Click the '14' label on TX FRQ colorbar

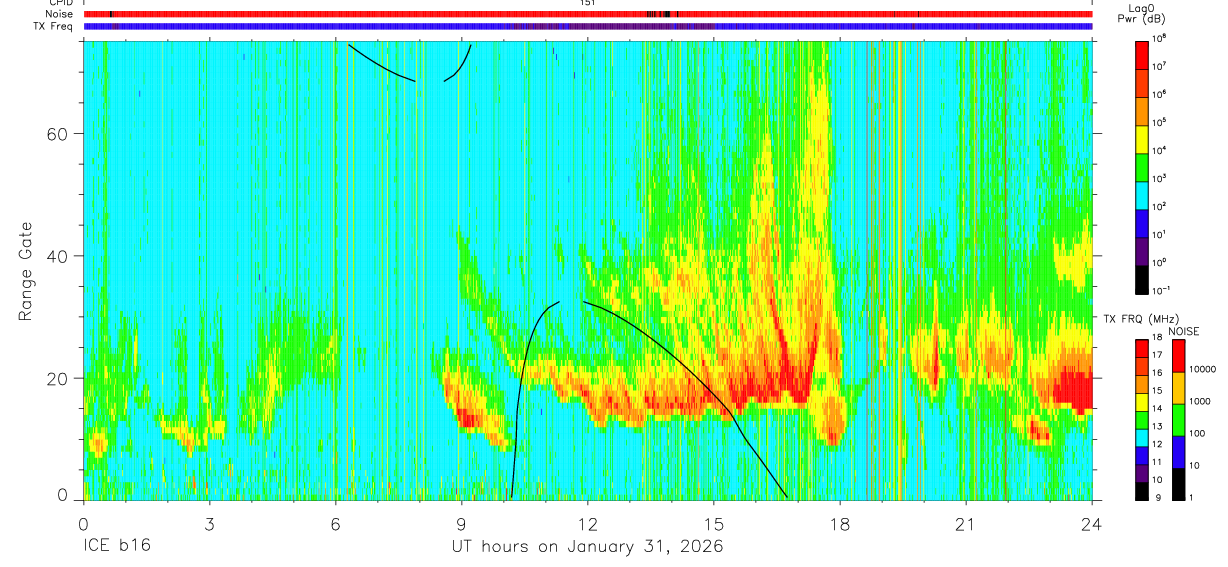click(x=1158, y=408)
